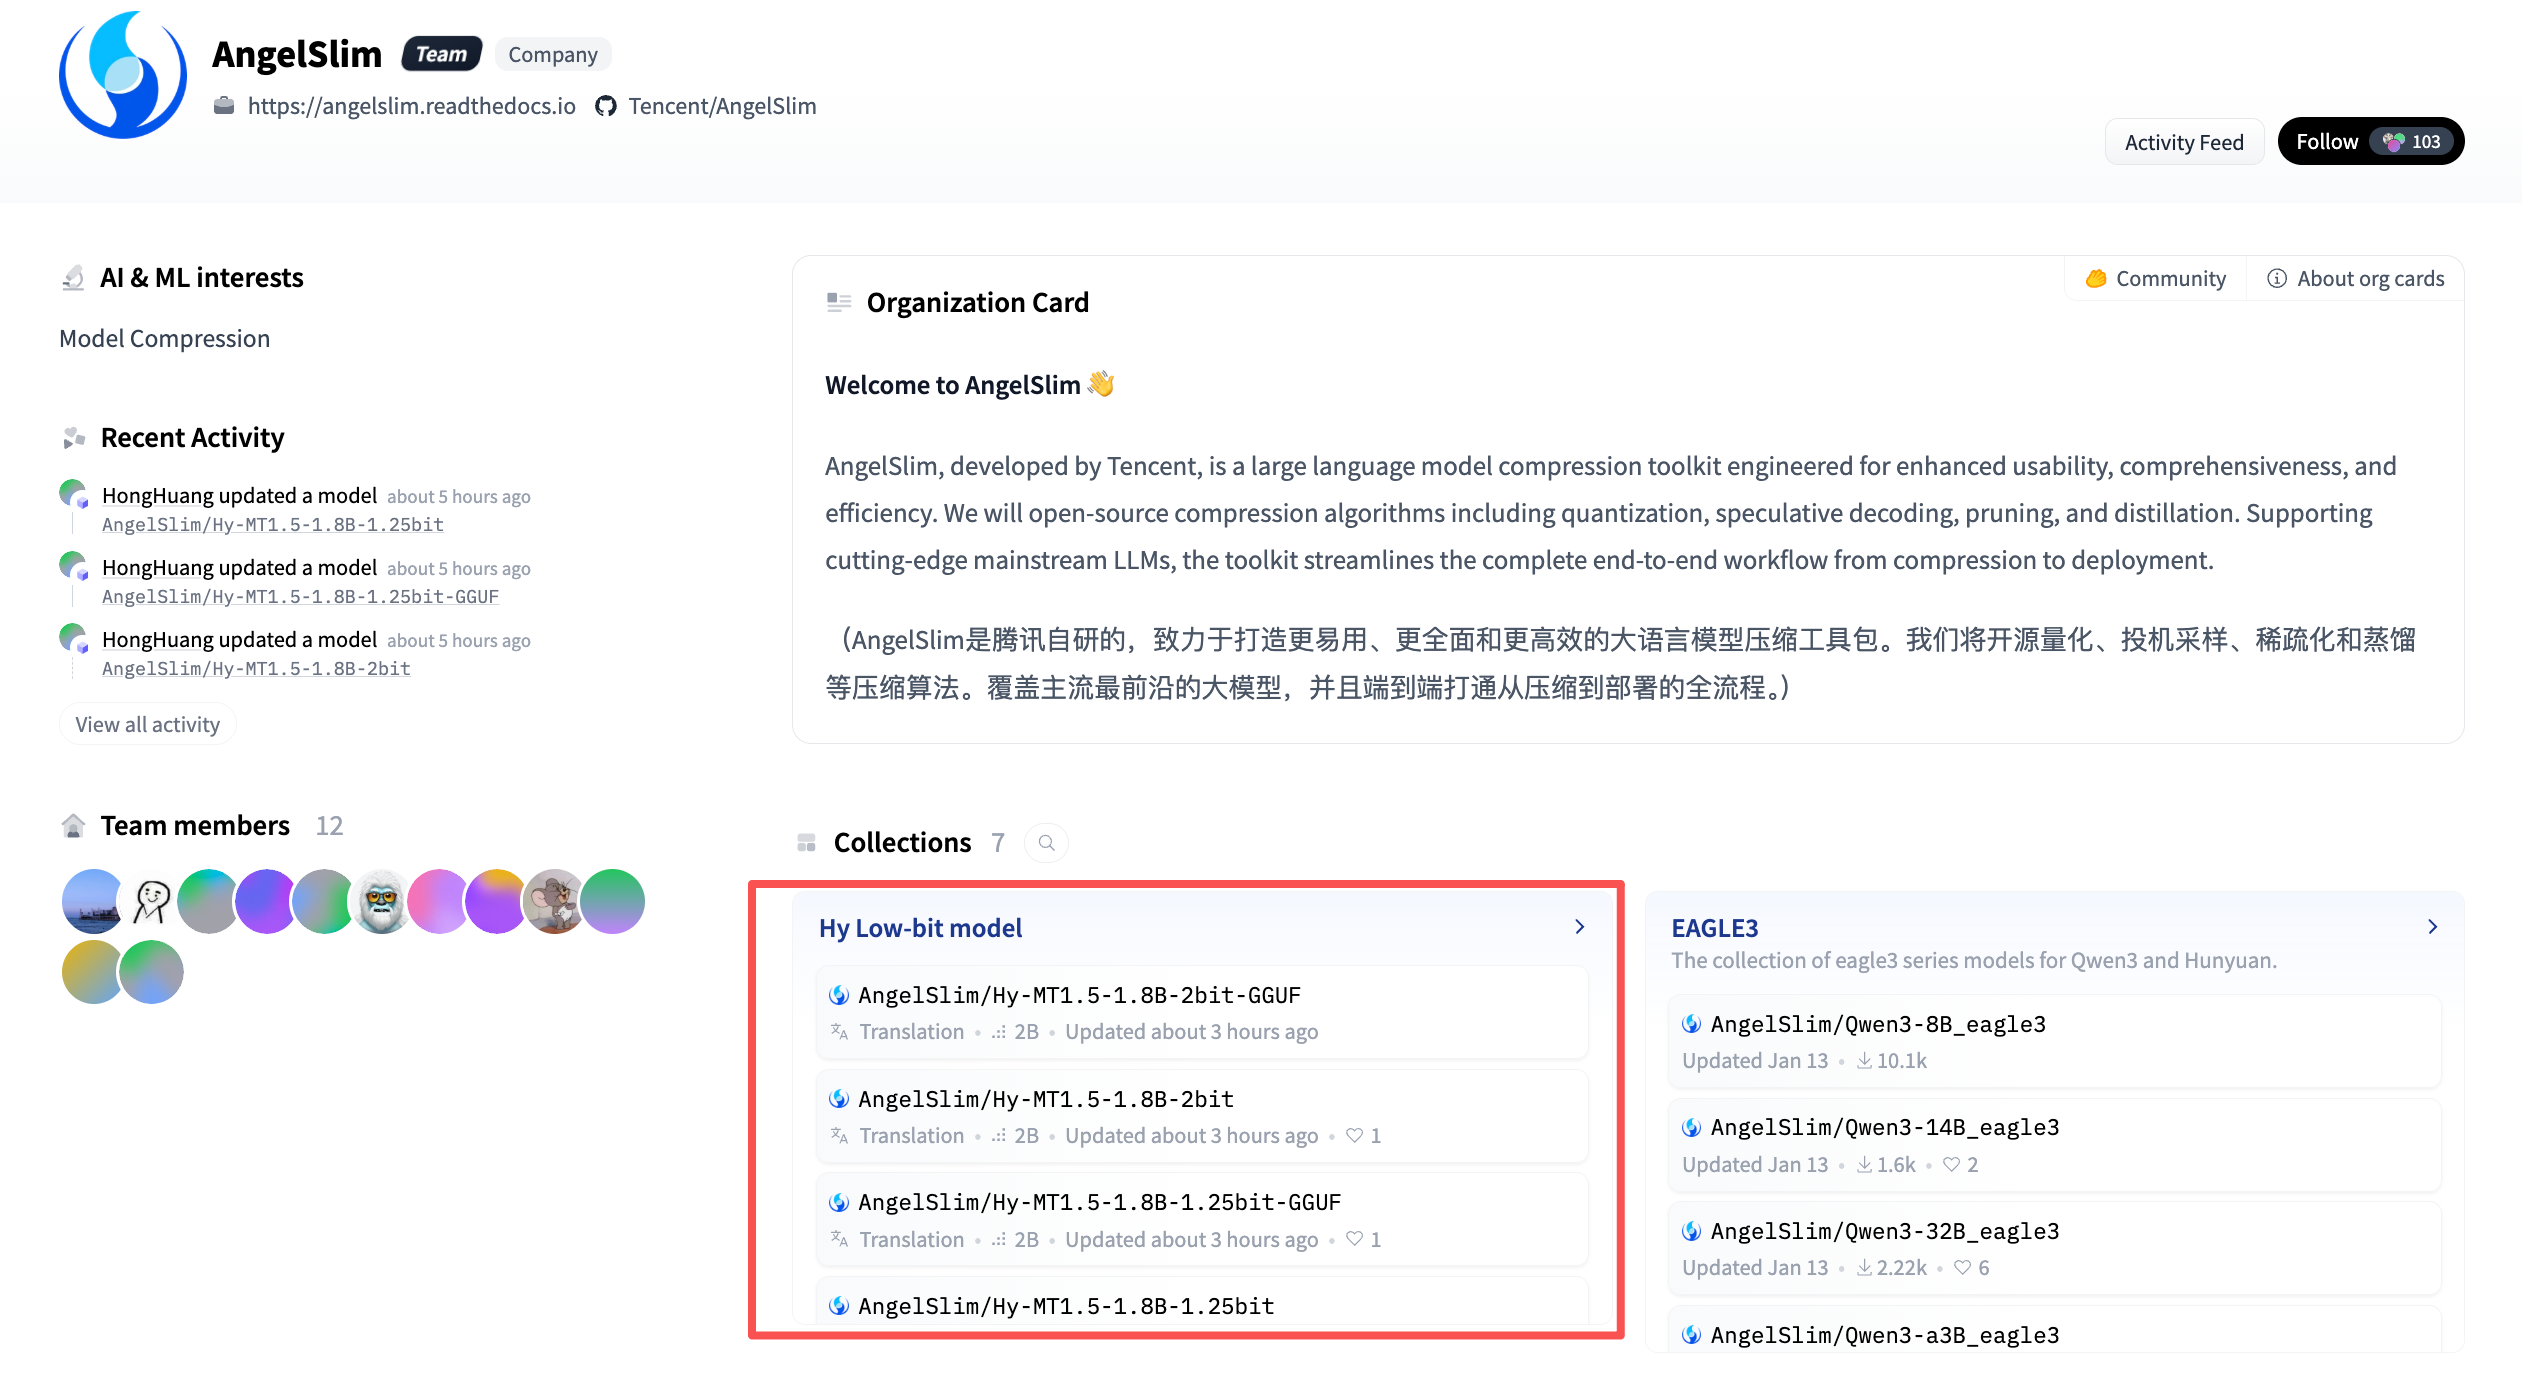Toggle the like heart on Hy-MT1.5-1.8B-1.25bit-GGUF
This screenshot has width=2522, height=1390.
(x=1353, y=1239)
